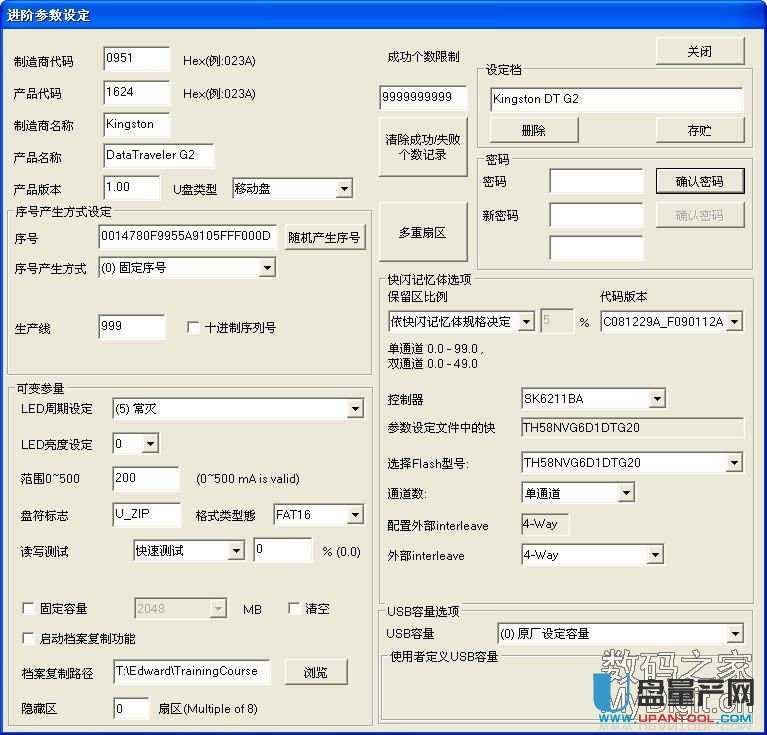Screen dimensions: 767x735
Task: Click the 密码 input field
Action: click(597, 181)
